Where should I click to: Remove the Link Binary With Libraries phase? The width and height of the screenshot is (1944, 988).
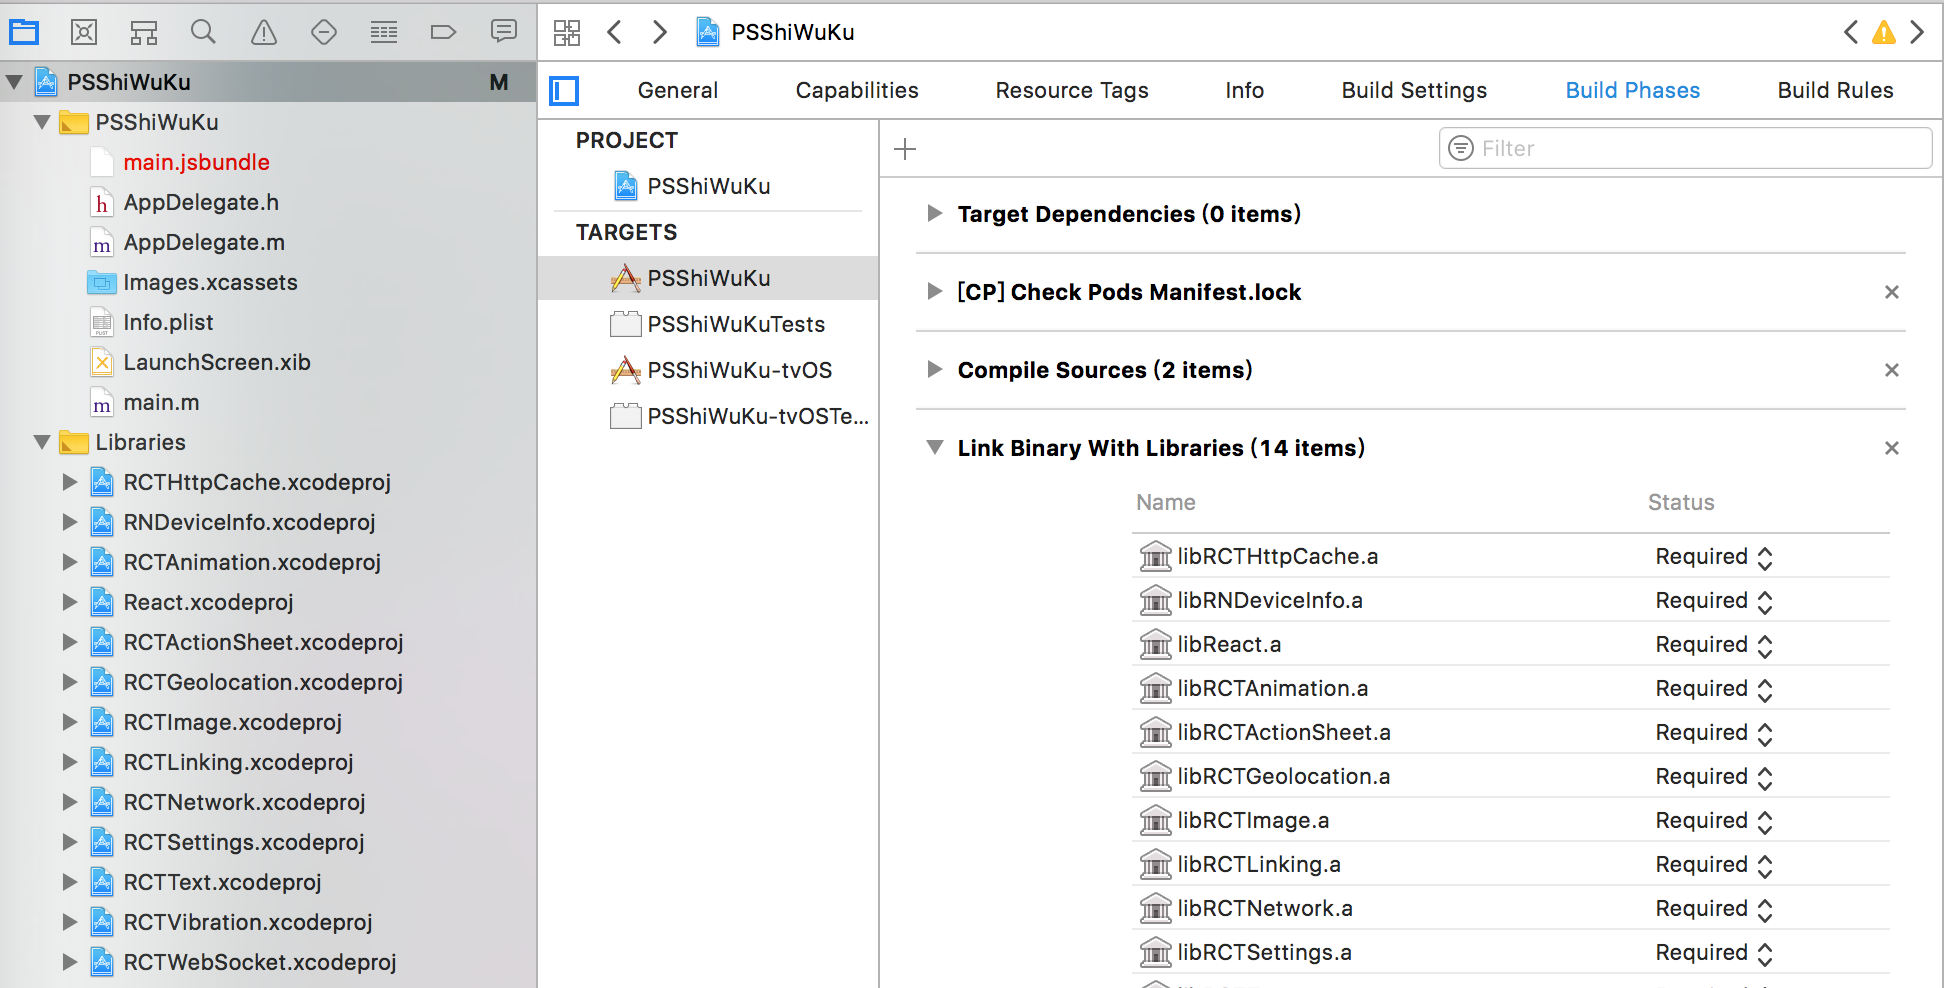coord(1892,448)
